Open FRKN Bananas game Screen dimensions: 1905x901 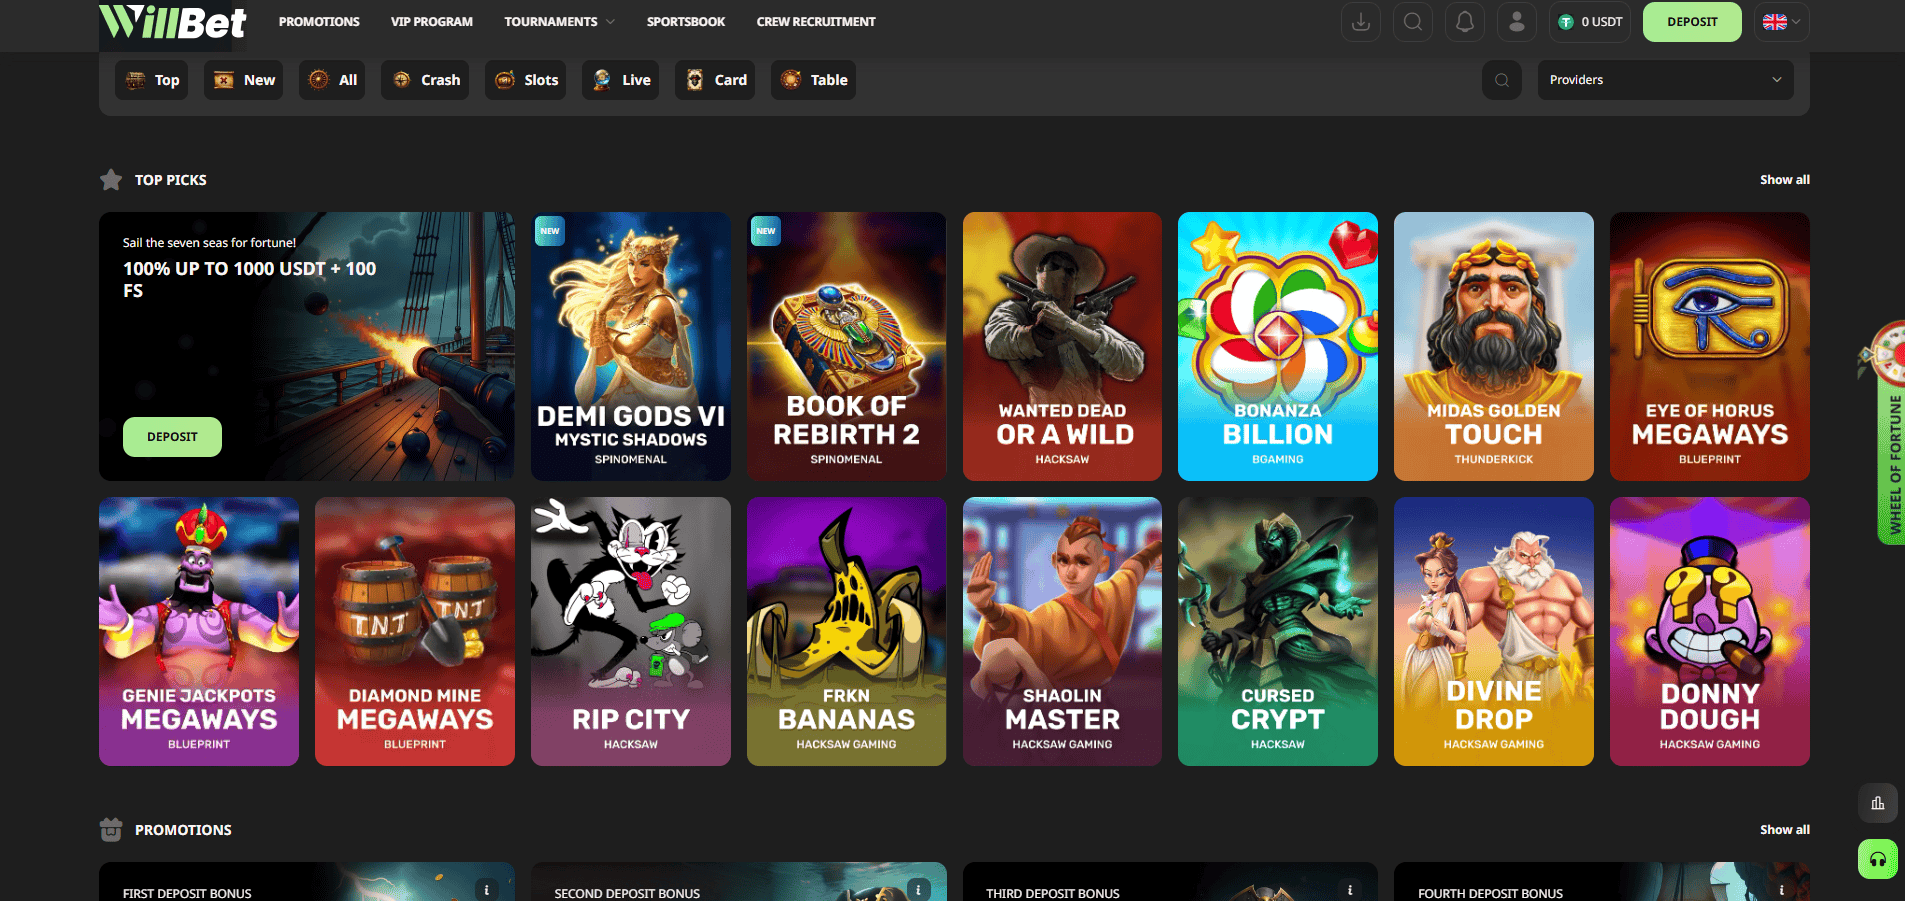[x=846, y=631]
